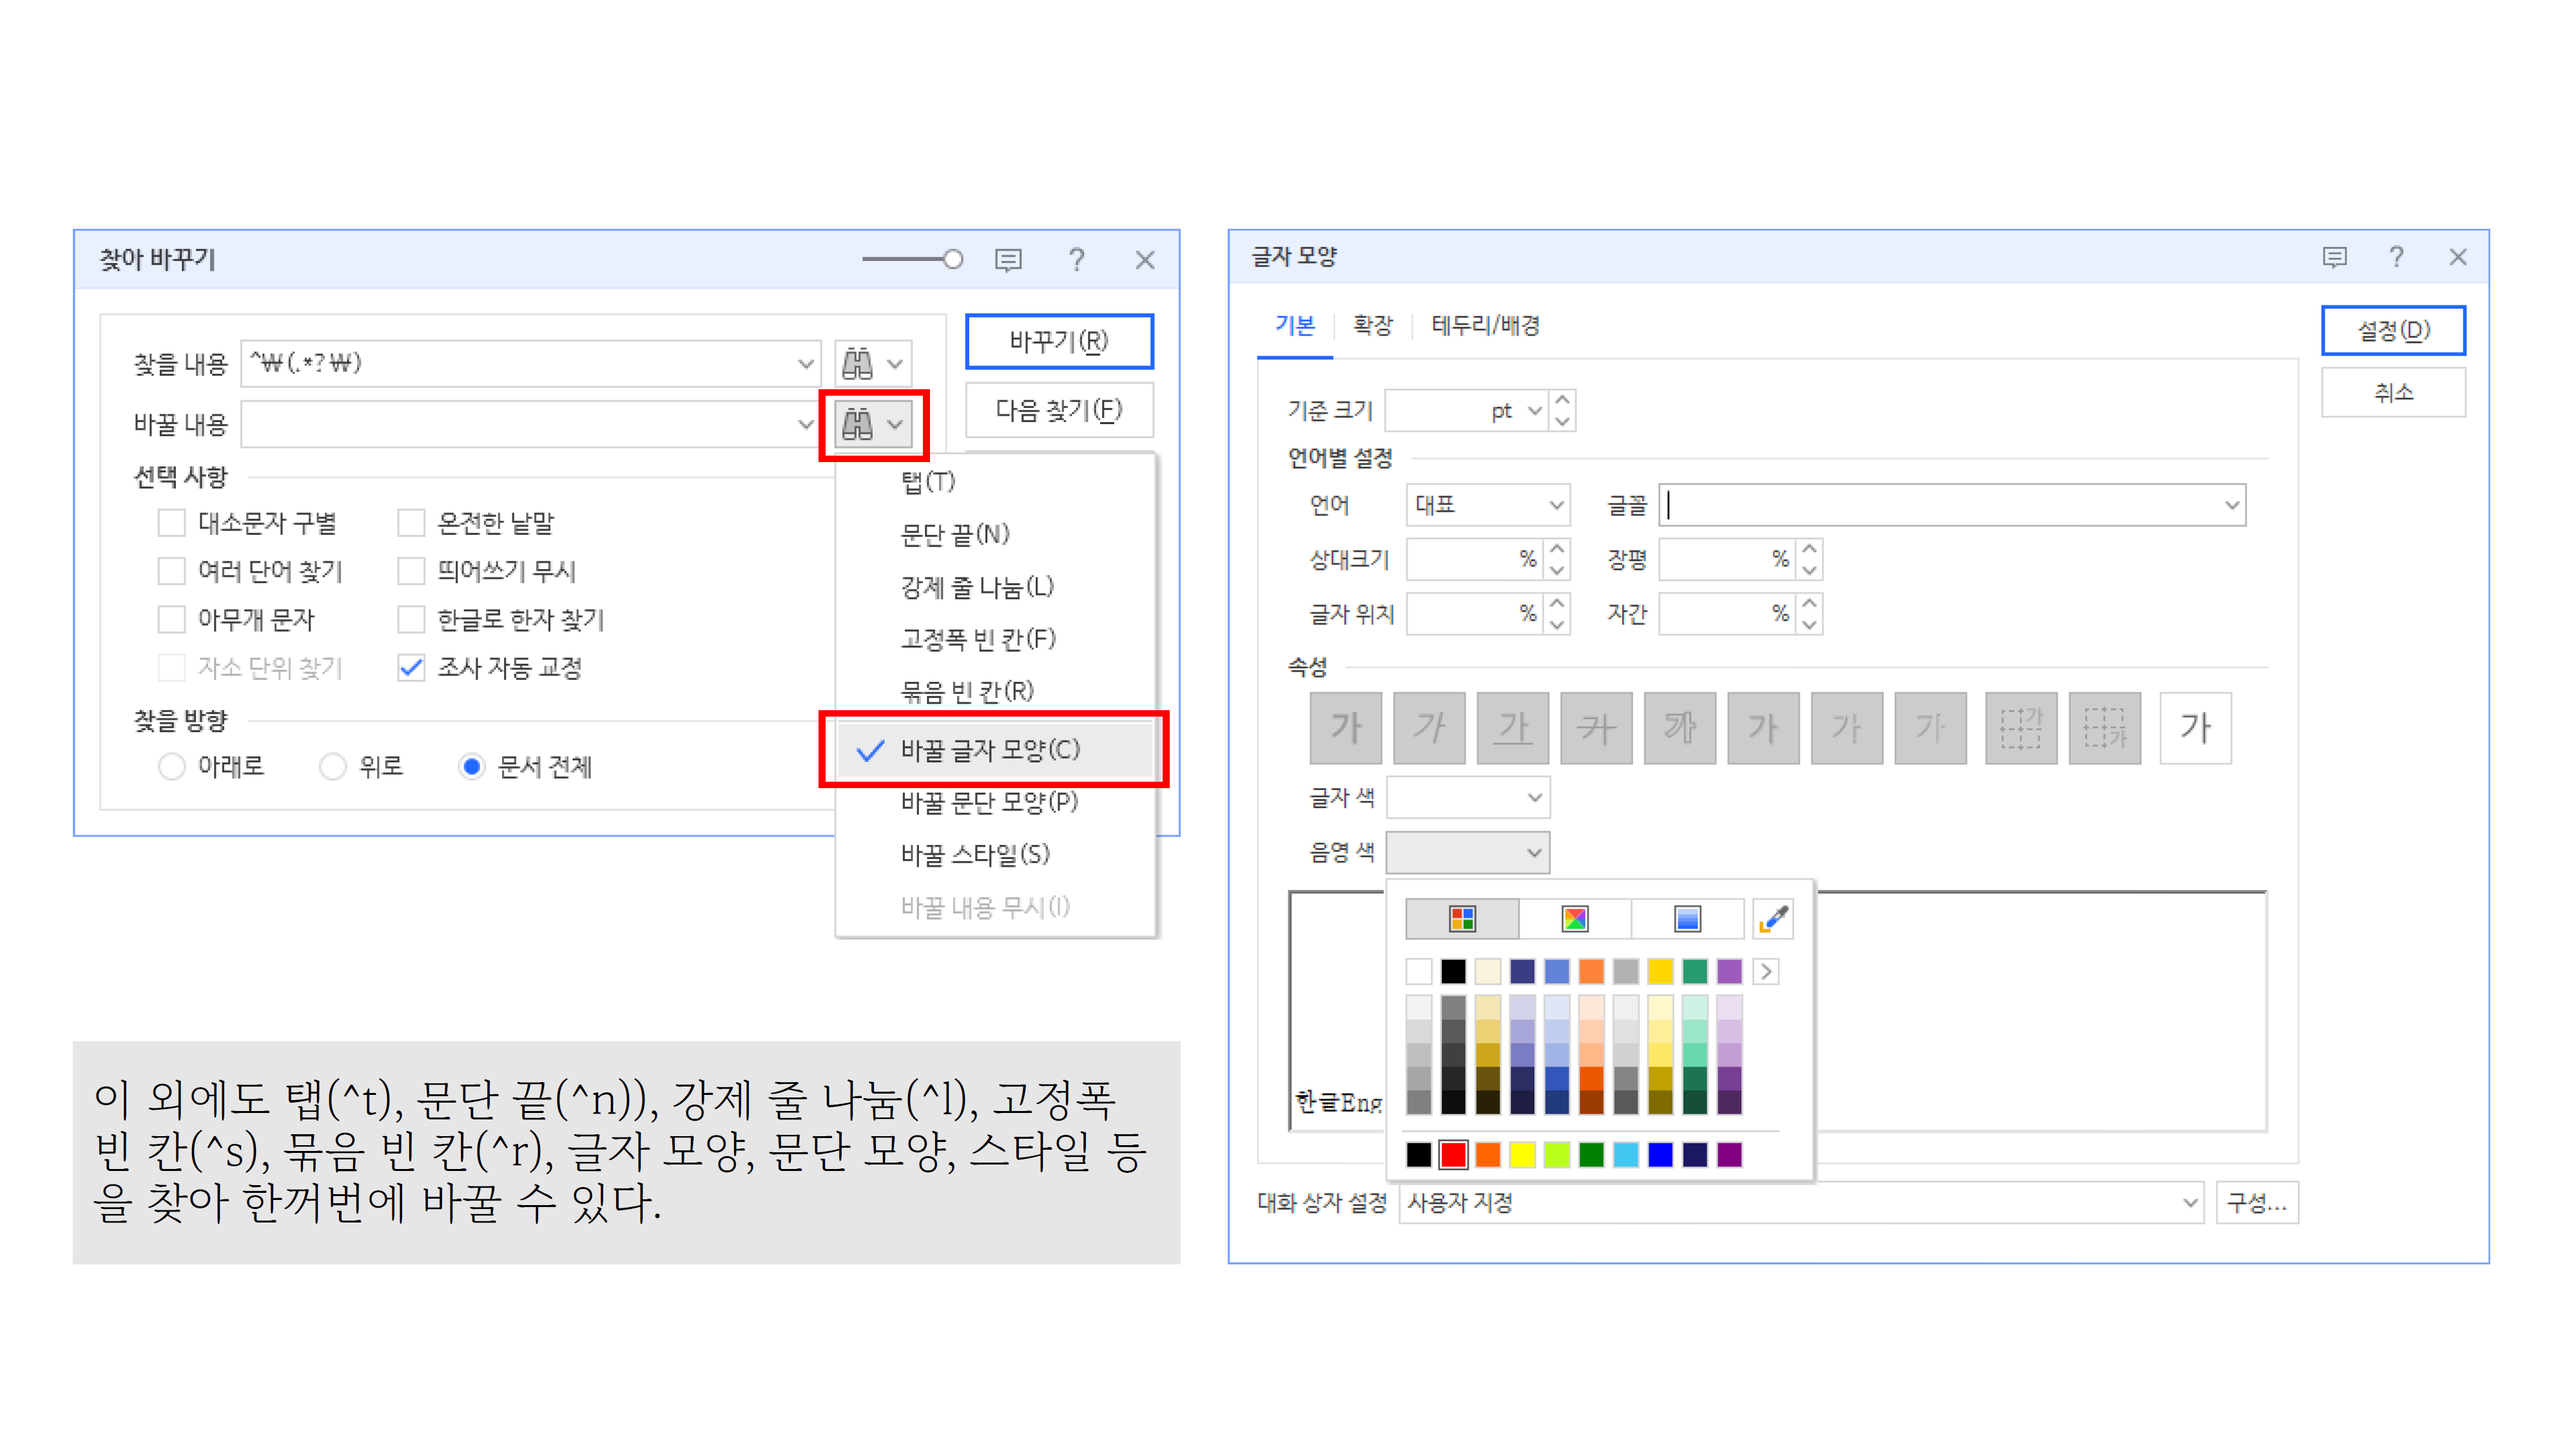
Task: Click the bold 가 attribute button
Action: (1345, 727)
